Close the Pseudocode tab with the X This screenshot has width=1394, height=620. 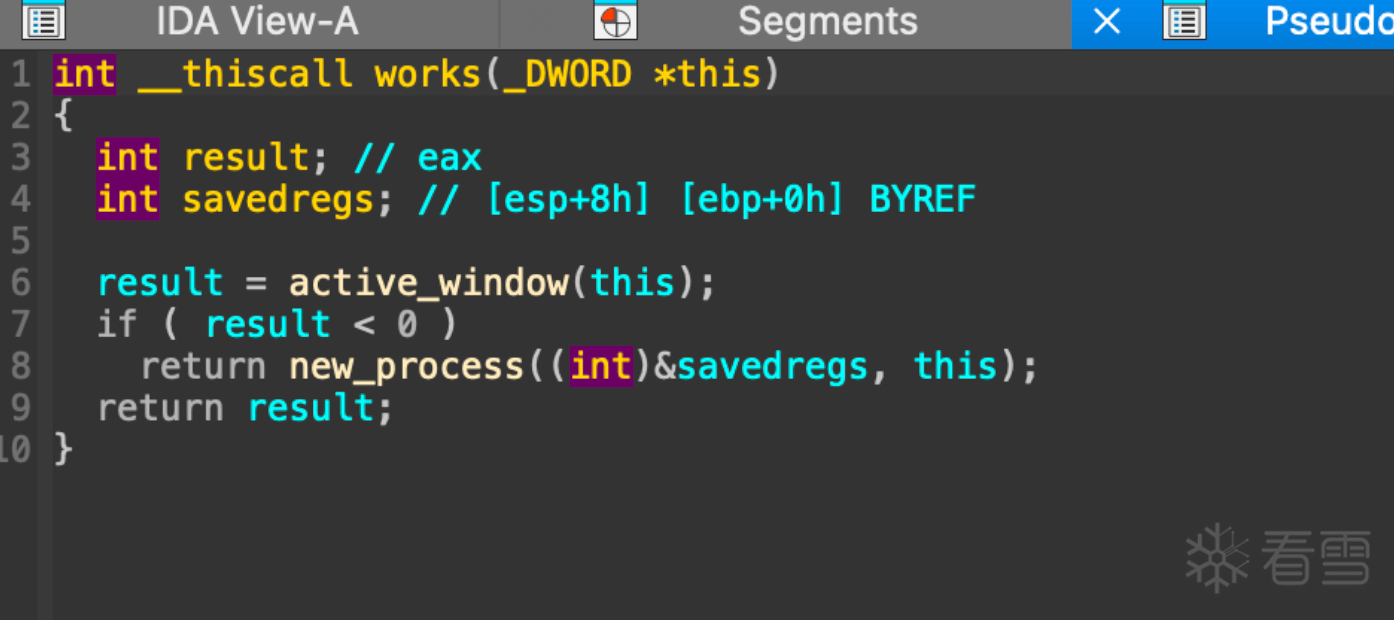coord(1106,21)
